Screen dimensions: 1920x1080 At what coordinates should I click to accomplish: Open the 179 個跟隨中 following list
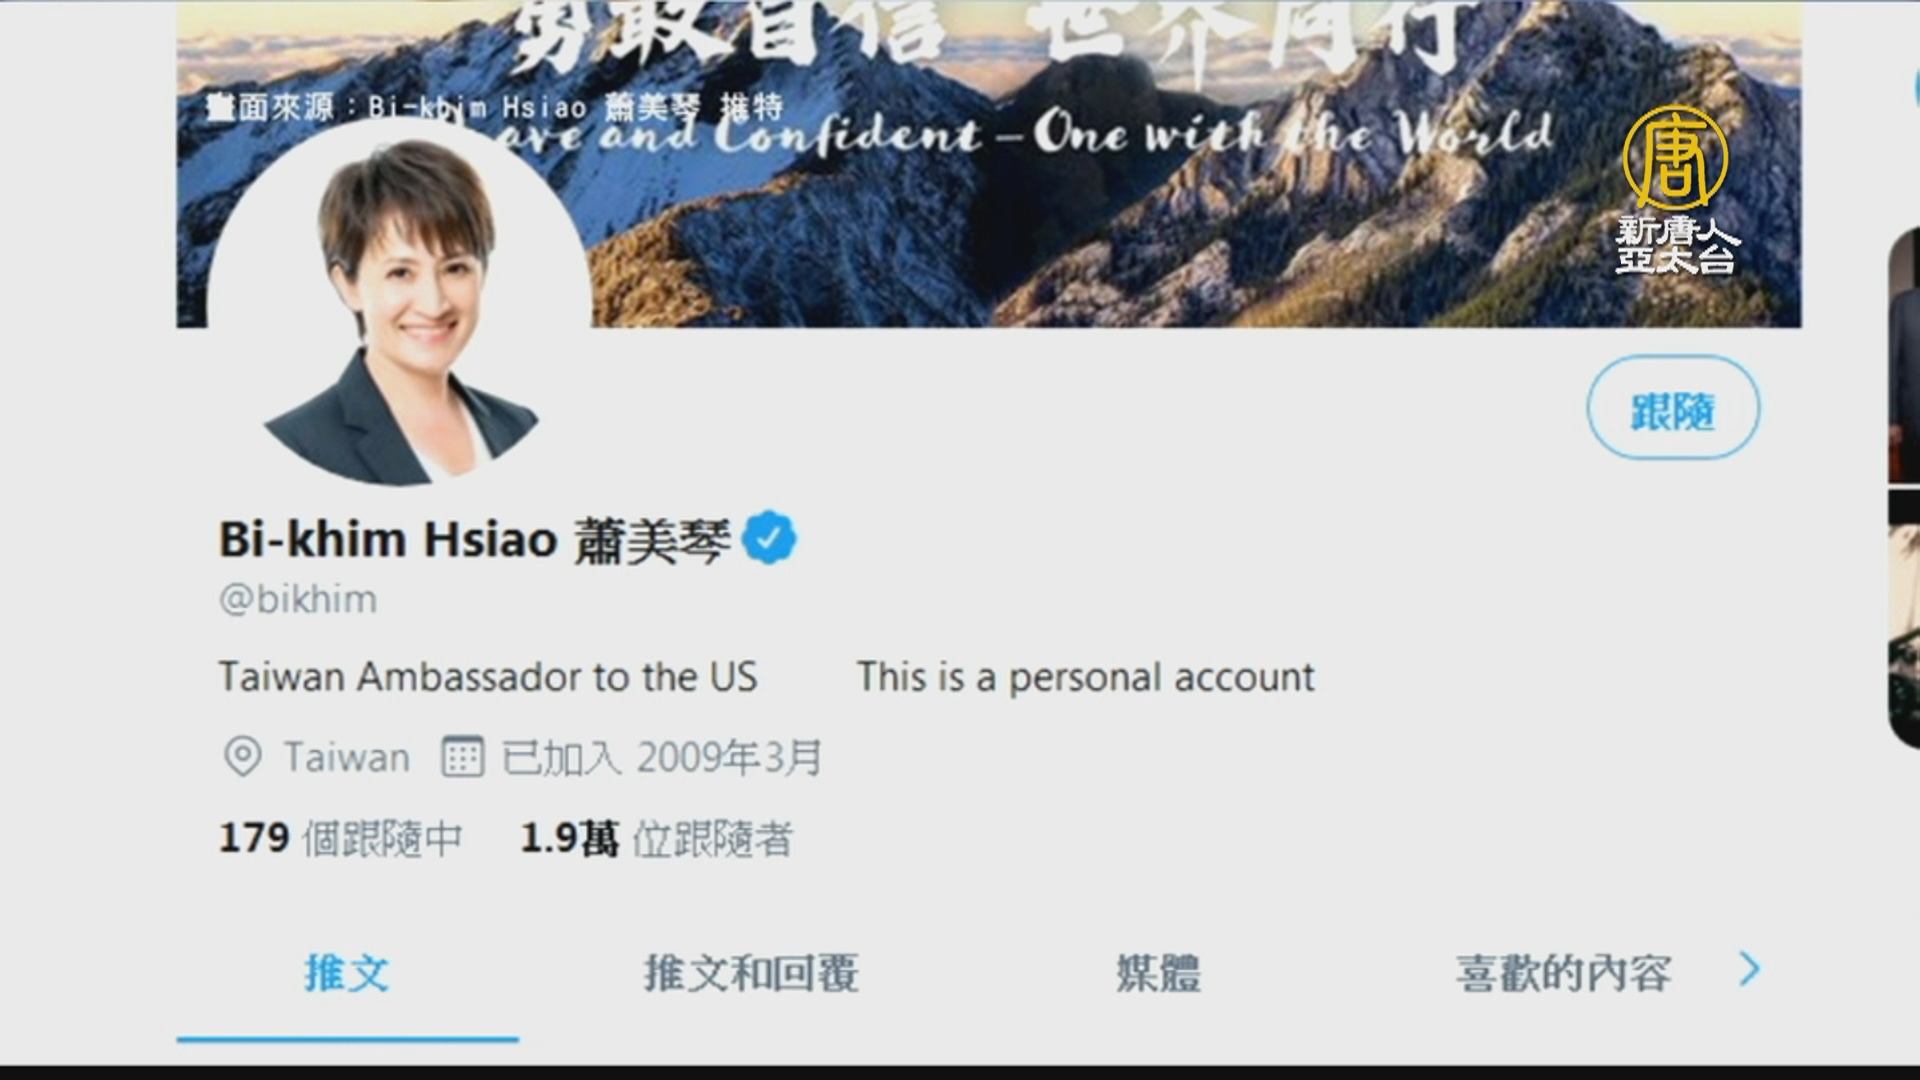tap(341, 838)
